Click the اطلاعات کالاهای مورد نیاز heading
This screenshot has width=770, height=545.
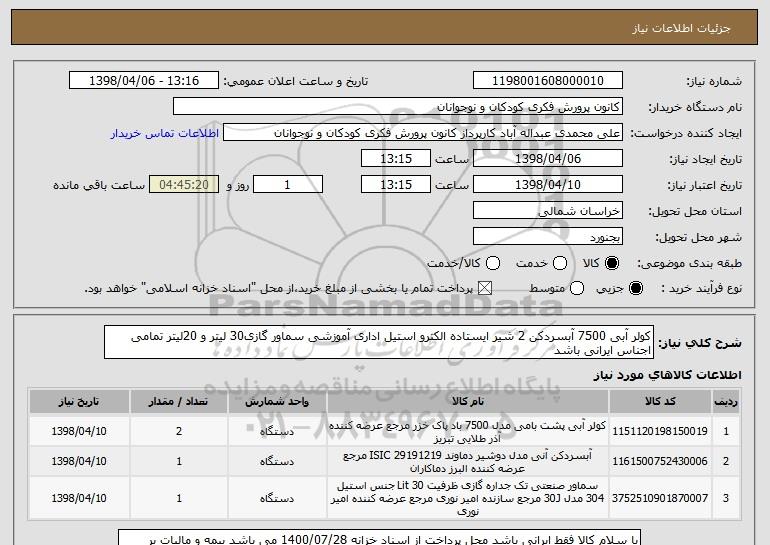(x=667, y=375)
